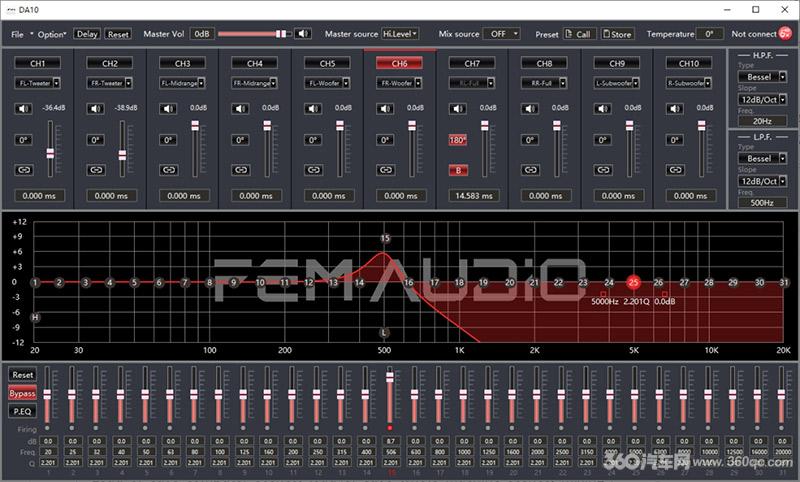
Task: Mute the CH6 channel speaker icon
Action: click(385, 108)
